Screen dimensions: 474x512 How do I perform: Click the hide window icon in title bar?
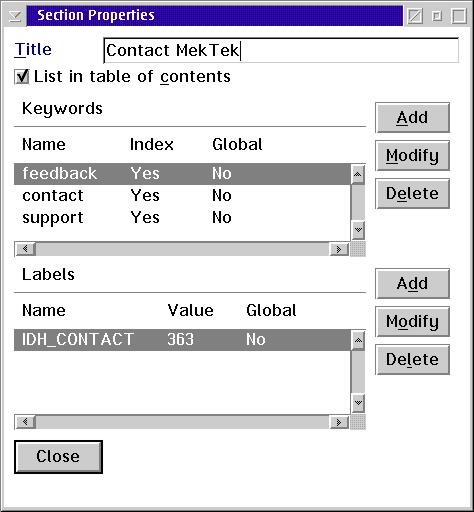(x=415, y=16)
